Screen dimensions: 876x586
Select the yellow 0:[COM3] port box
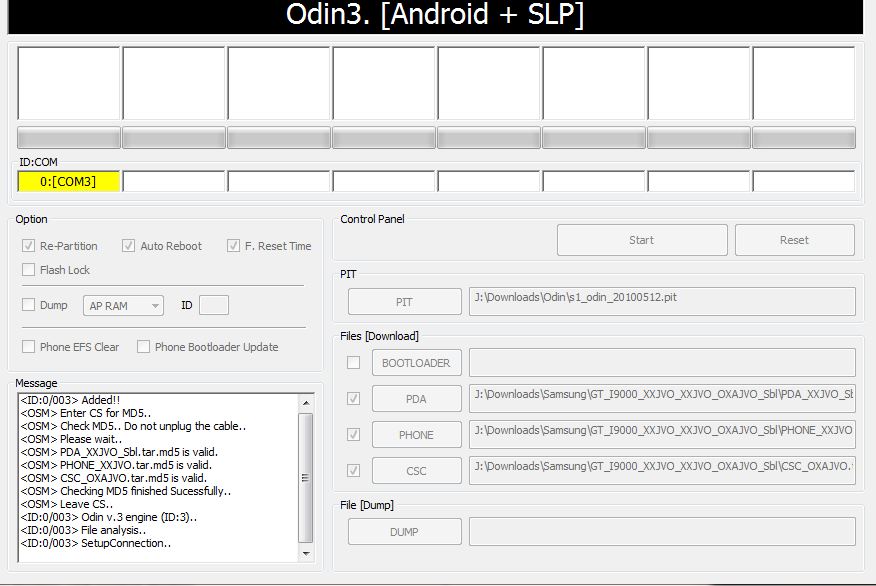coord(69,182)
